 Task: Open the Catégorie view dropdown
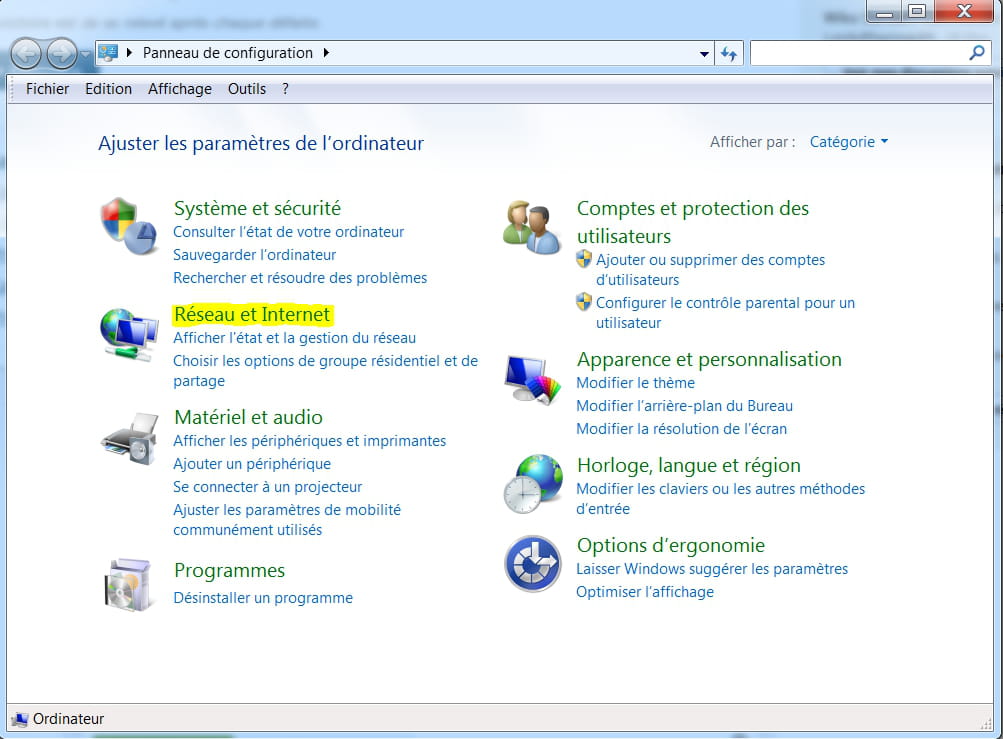849,142
